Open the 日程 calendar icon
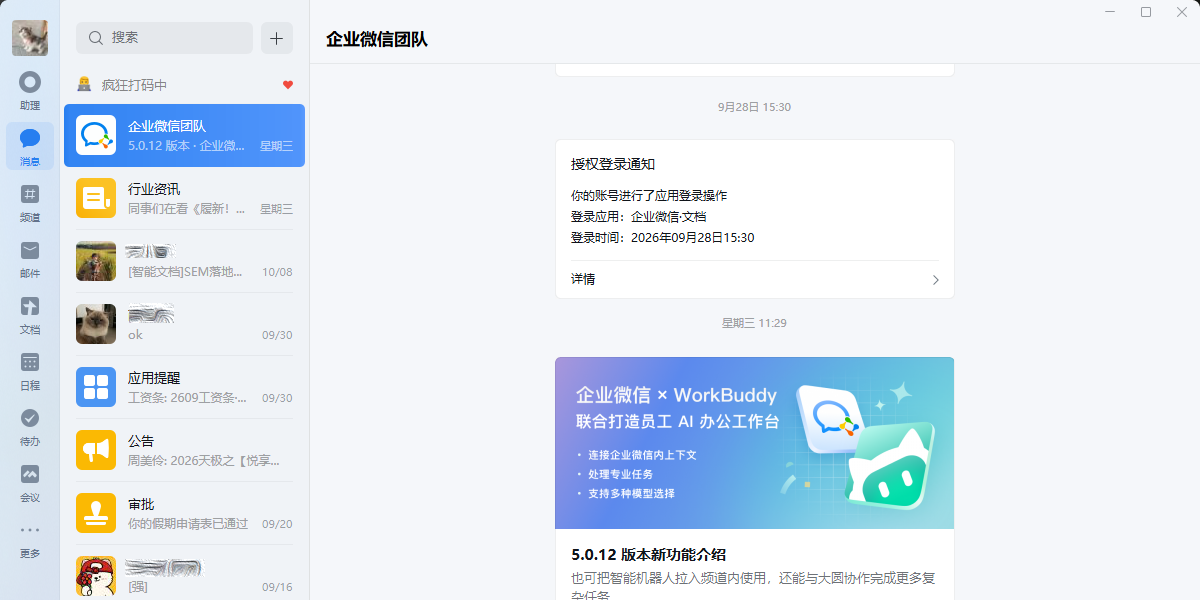The width and height of the screenshot is (1200, 600). [30, 370]
